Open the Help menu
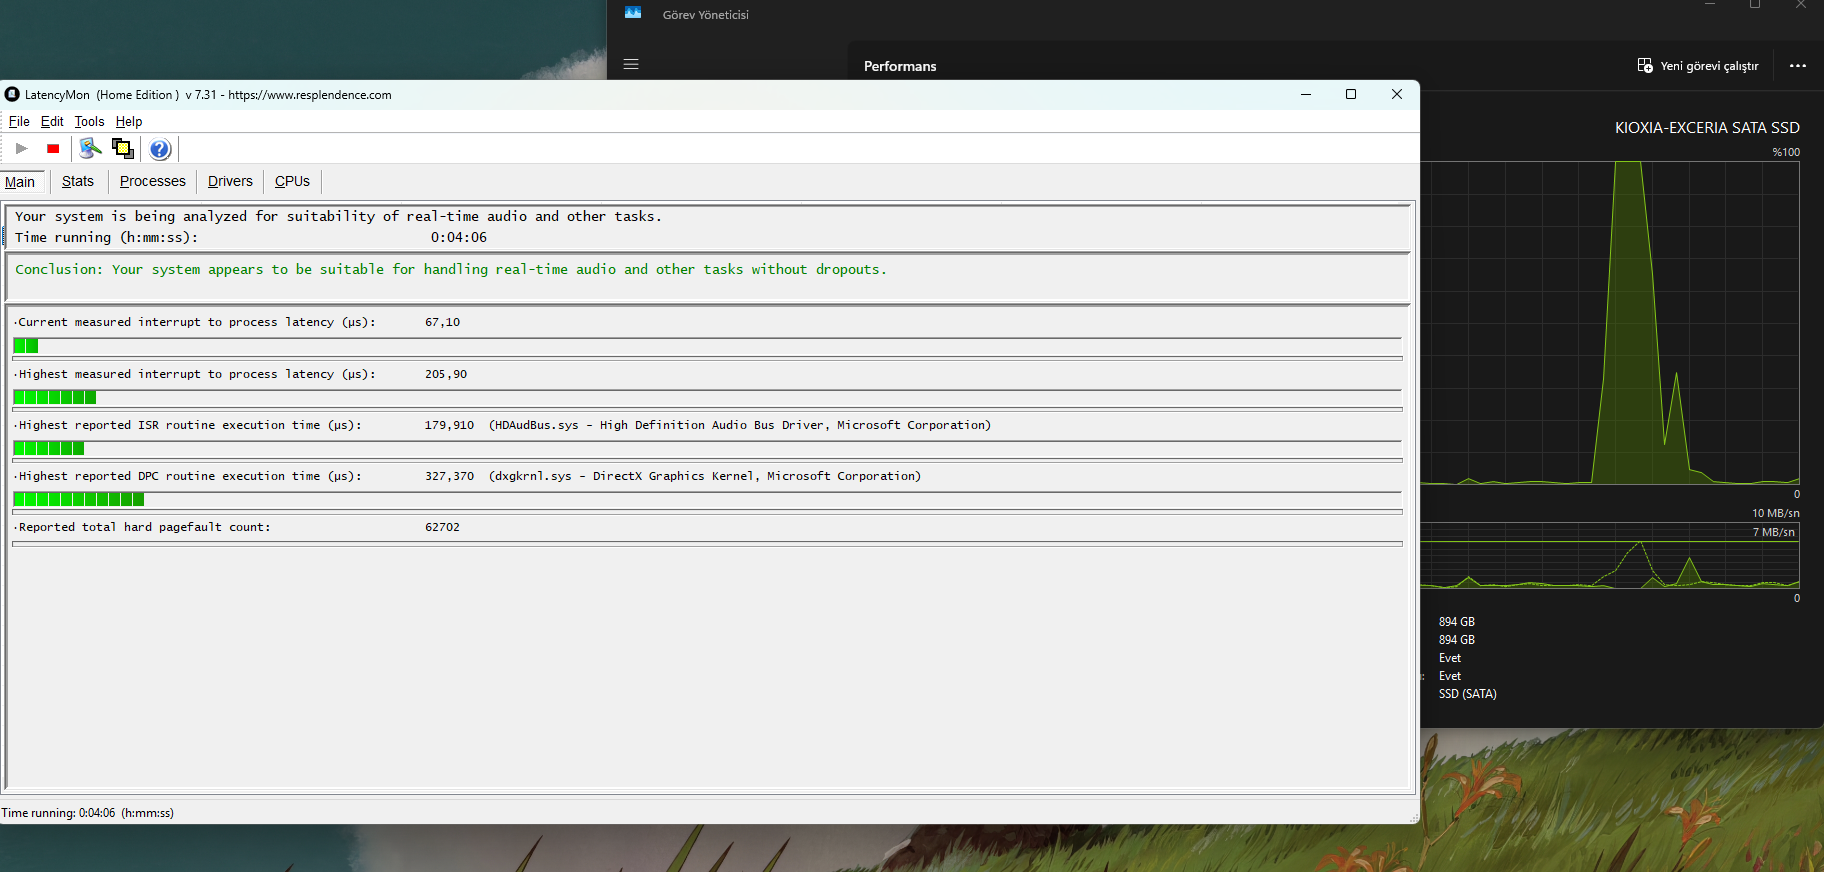1824x872 pixels. tap(129, 121)
